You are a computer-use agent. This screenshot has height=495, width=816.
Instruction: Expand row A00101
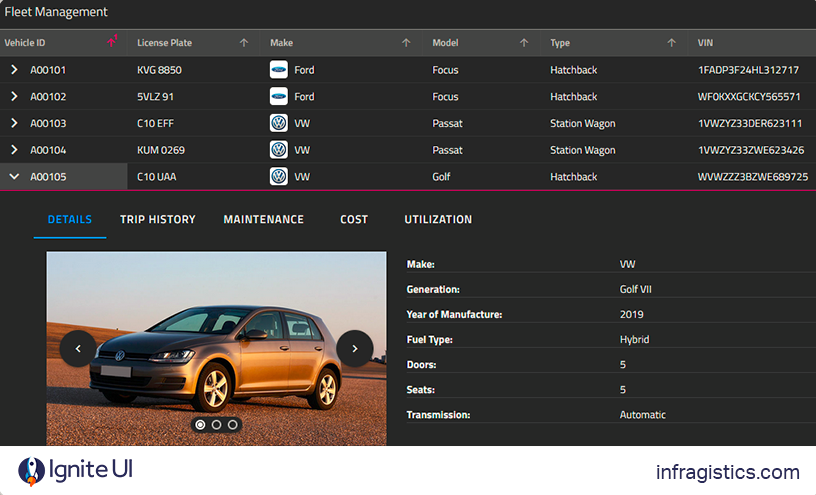[14, 69]
